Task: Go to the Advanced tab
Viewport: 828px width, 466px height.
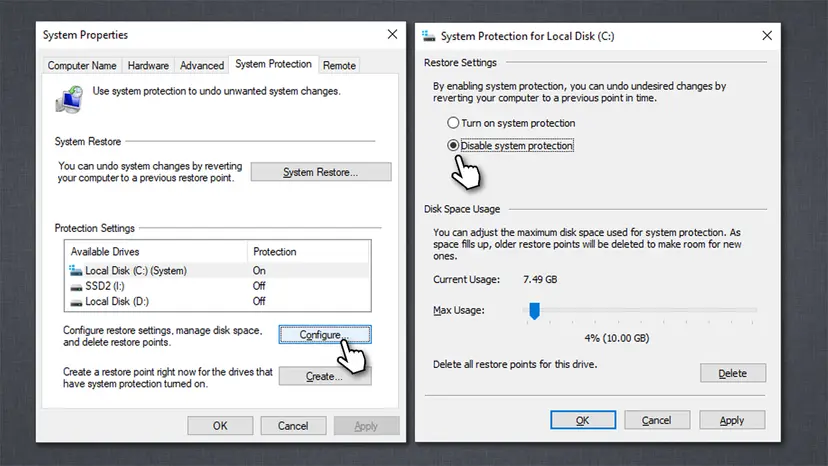Action: tap(202, 66)
